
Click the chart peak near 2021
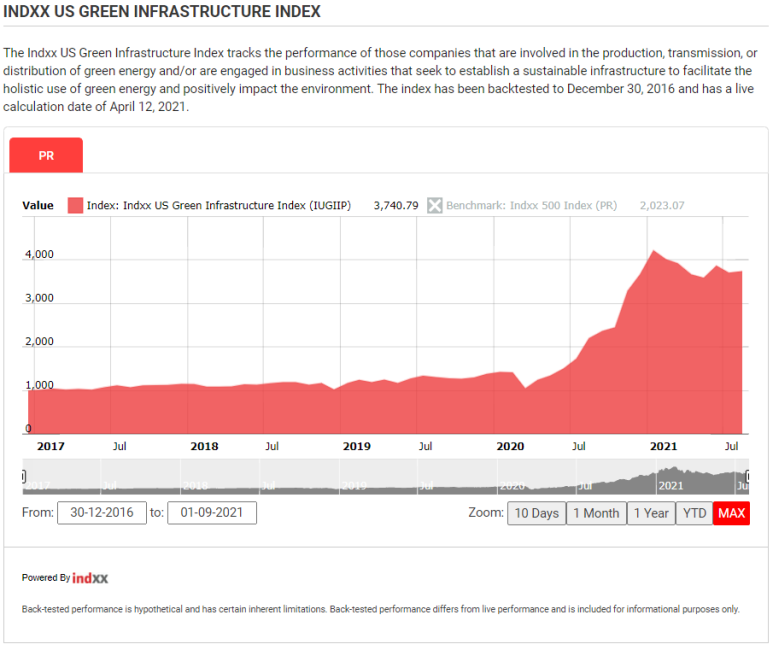click(654, 251)
